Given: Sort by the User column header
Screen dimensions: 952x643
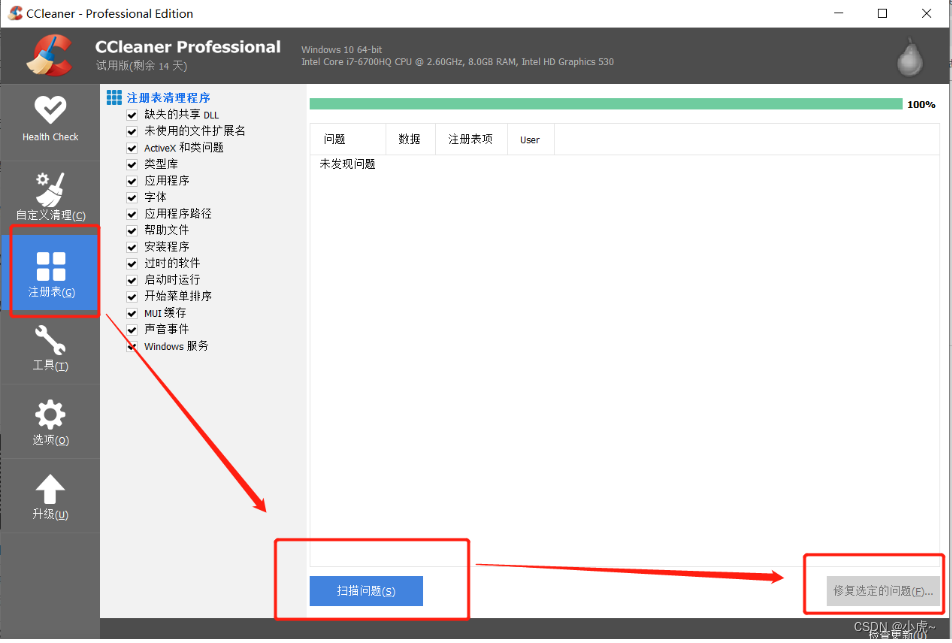Looking at the screenshot, I should (x=531, y=140).
